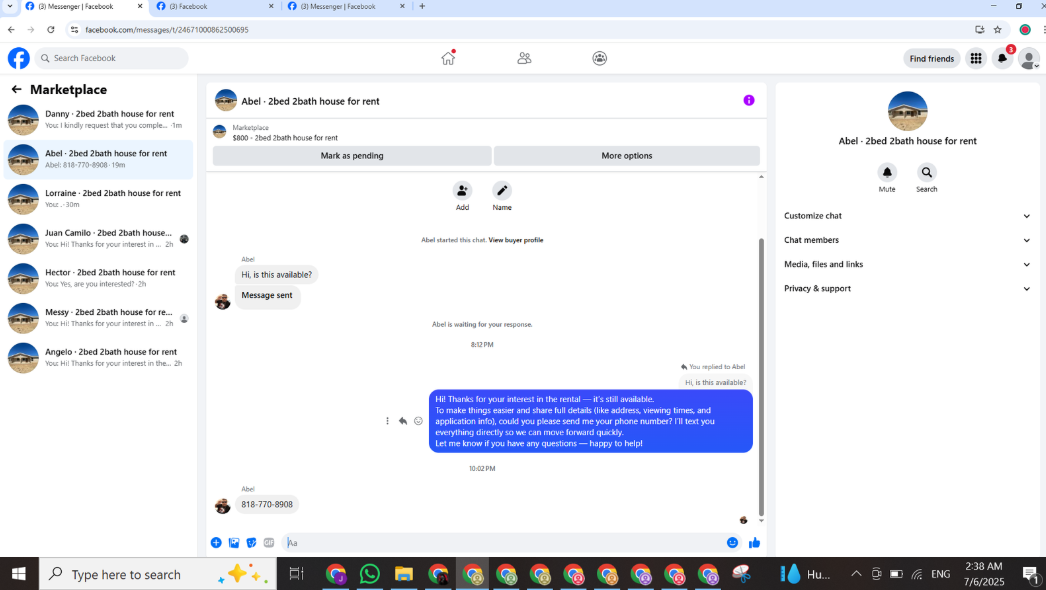Click the Facebook logo icon
This screenshot has height=590, width=1046.
19,58
